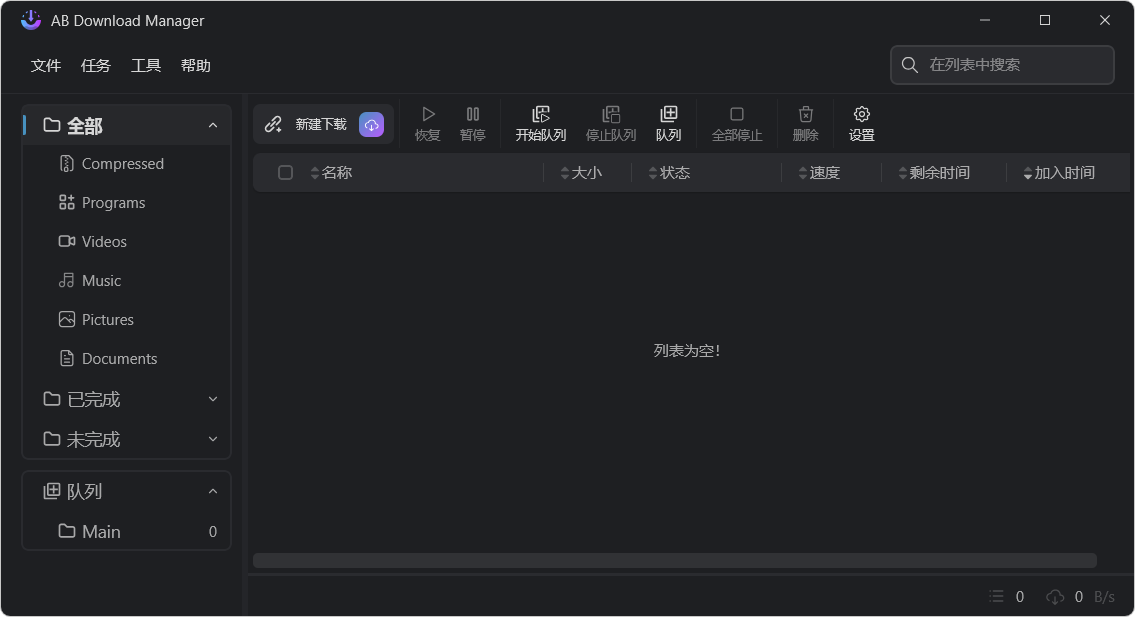The width and height of the screenshot is (1135, 617).
Task: Click the 恢复 resume play icon
Action: coord(428,114)
